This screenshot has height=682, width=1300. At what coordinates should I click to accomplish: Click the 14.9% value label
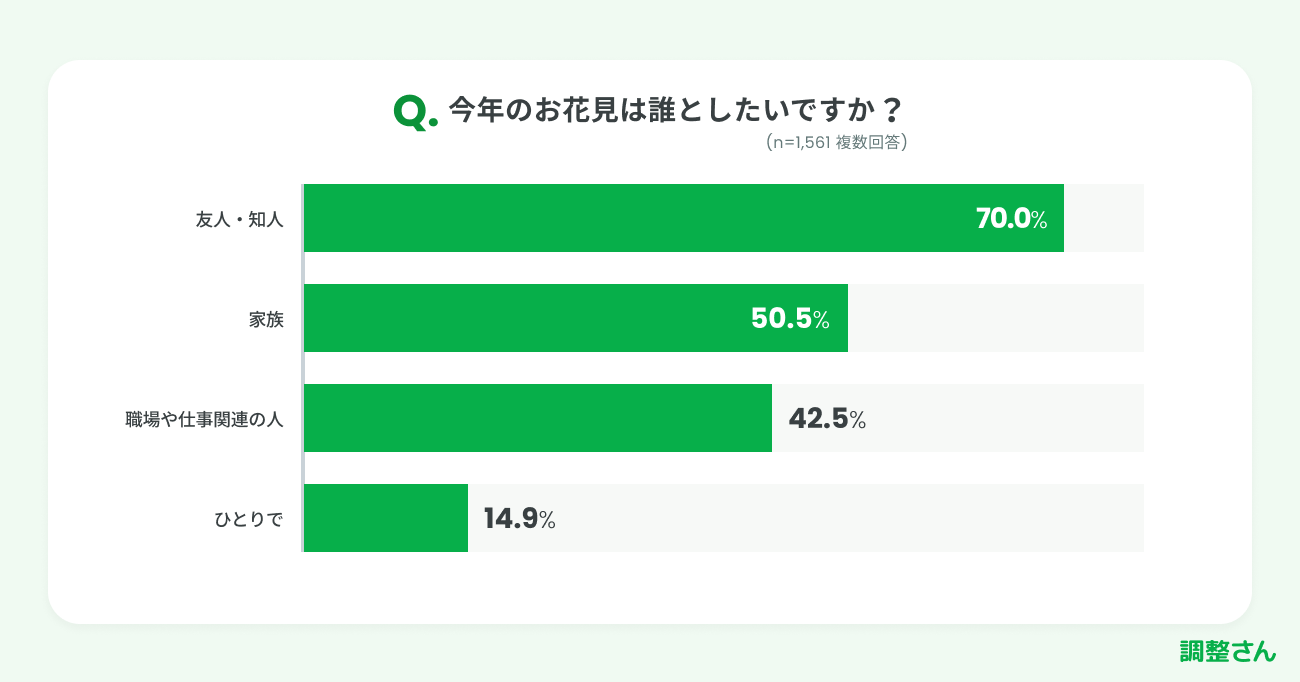(x=519, y=519)
